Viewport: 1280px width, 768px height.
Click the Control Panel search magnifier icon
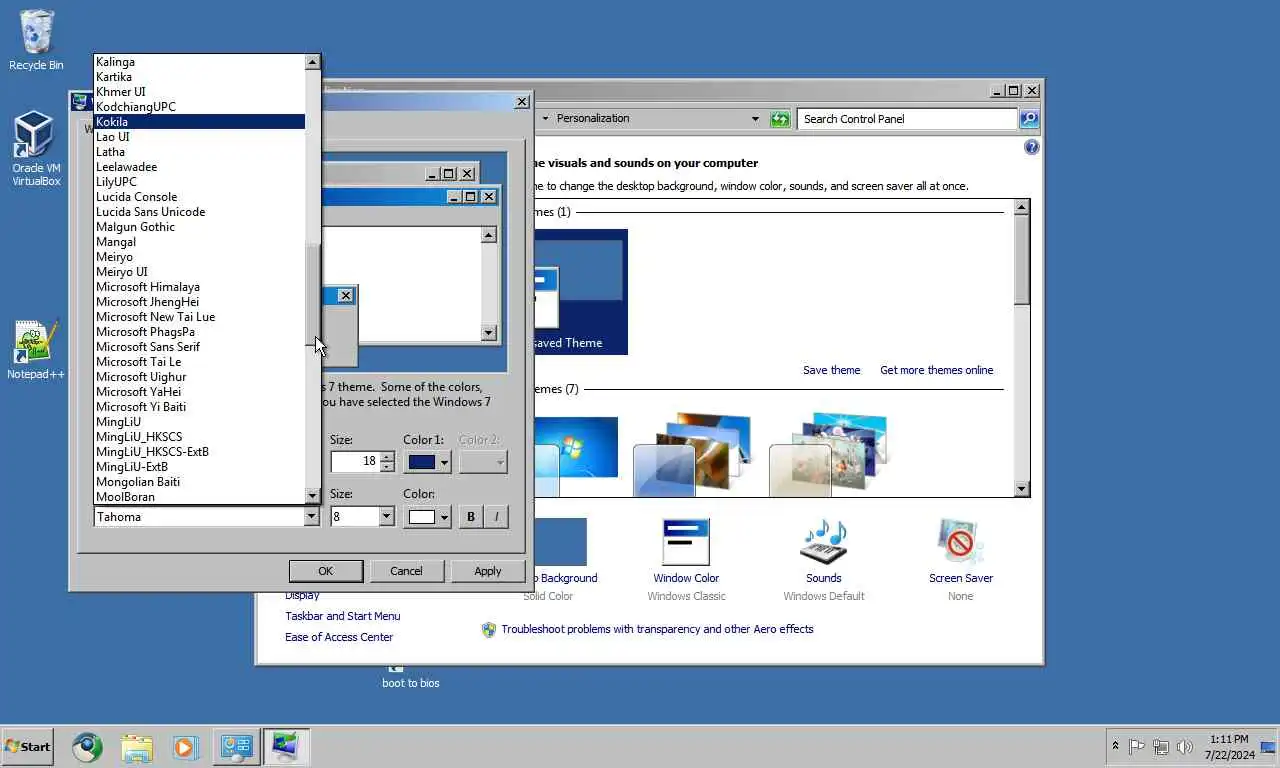tap(1029, 119)
